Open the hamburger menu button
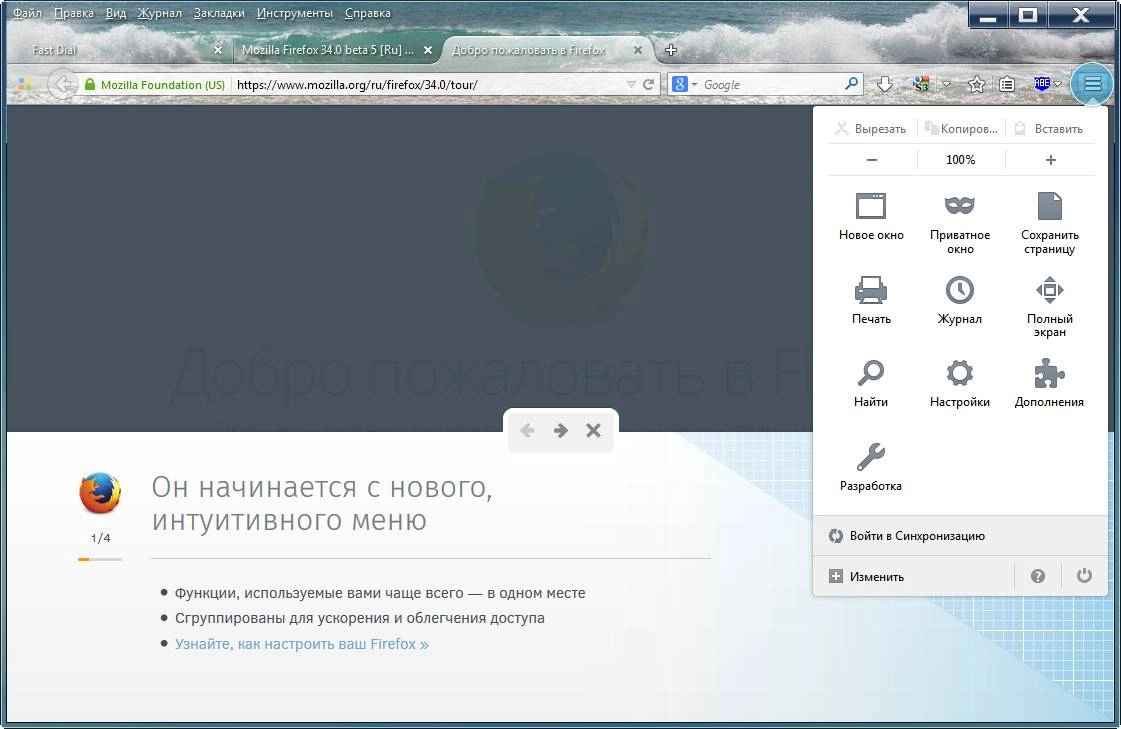The image size is (1121, 729). (x=1092, y=84)
